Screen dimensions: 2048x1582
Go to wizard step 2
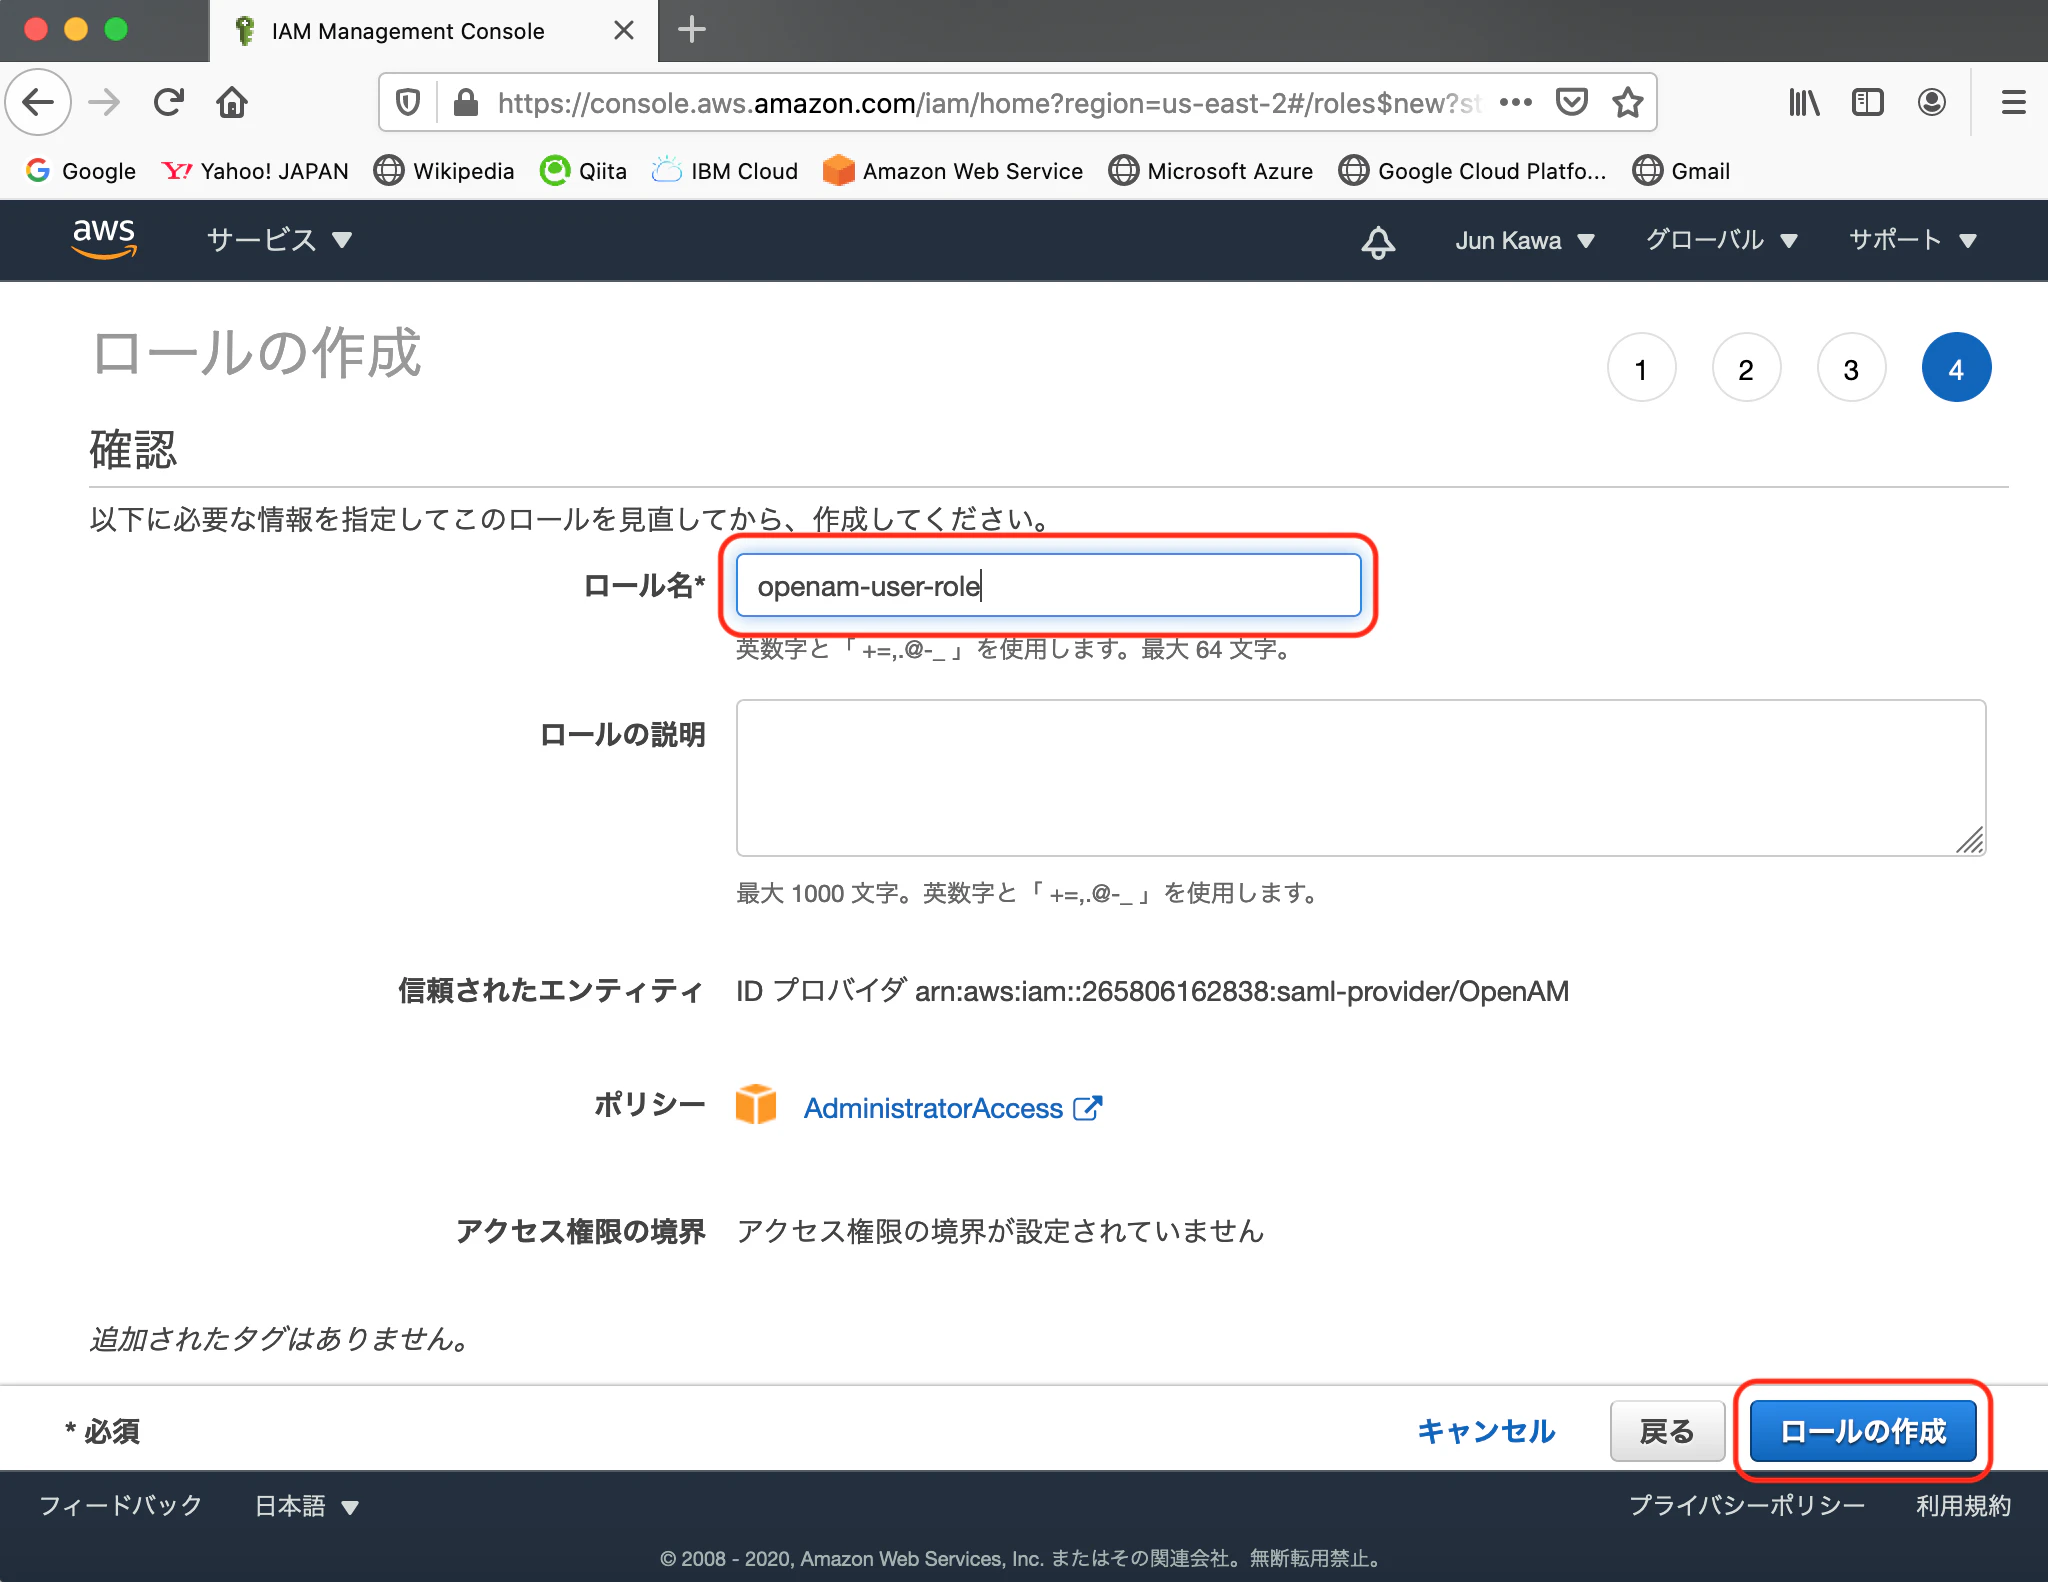click(1746, 368)
